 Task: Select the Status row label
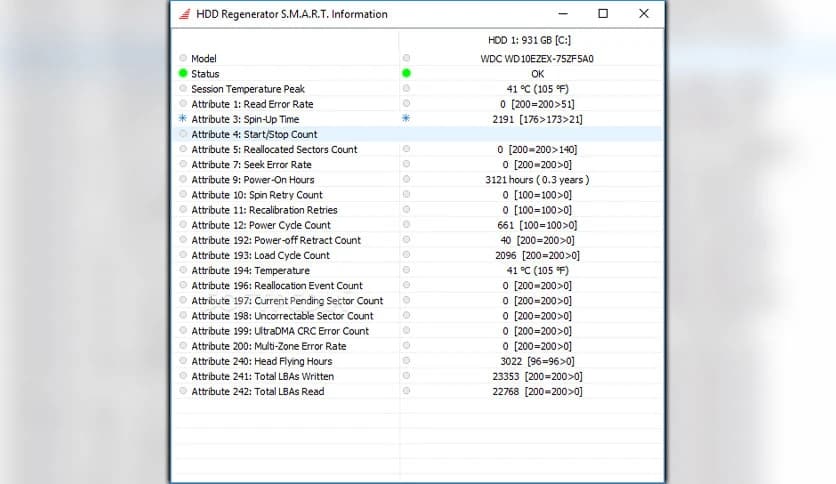(x=205, y=74)
